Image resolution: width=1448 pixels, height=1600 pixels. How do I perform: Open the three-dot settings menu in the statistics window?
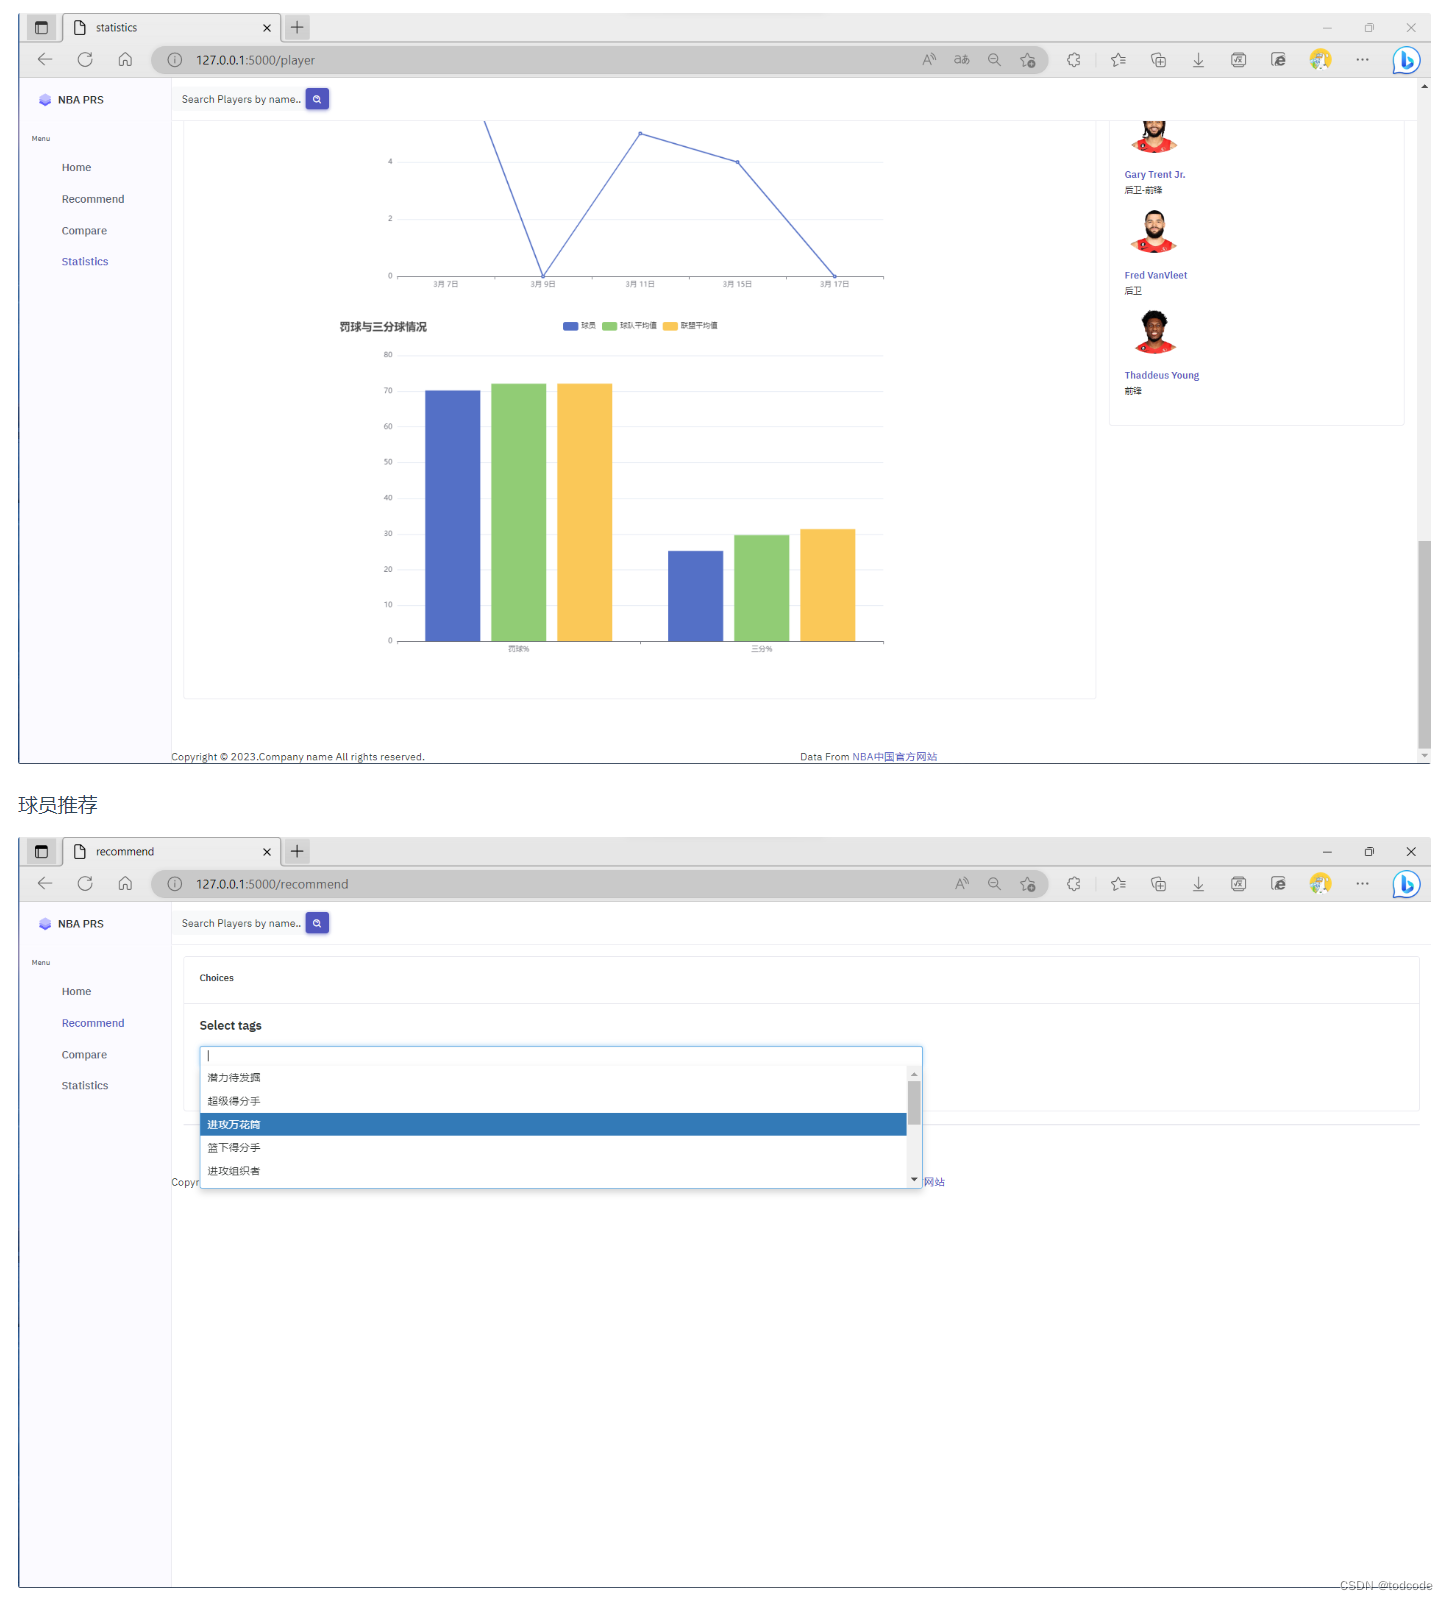[x=1362, y=60]
